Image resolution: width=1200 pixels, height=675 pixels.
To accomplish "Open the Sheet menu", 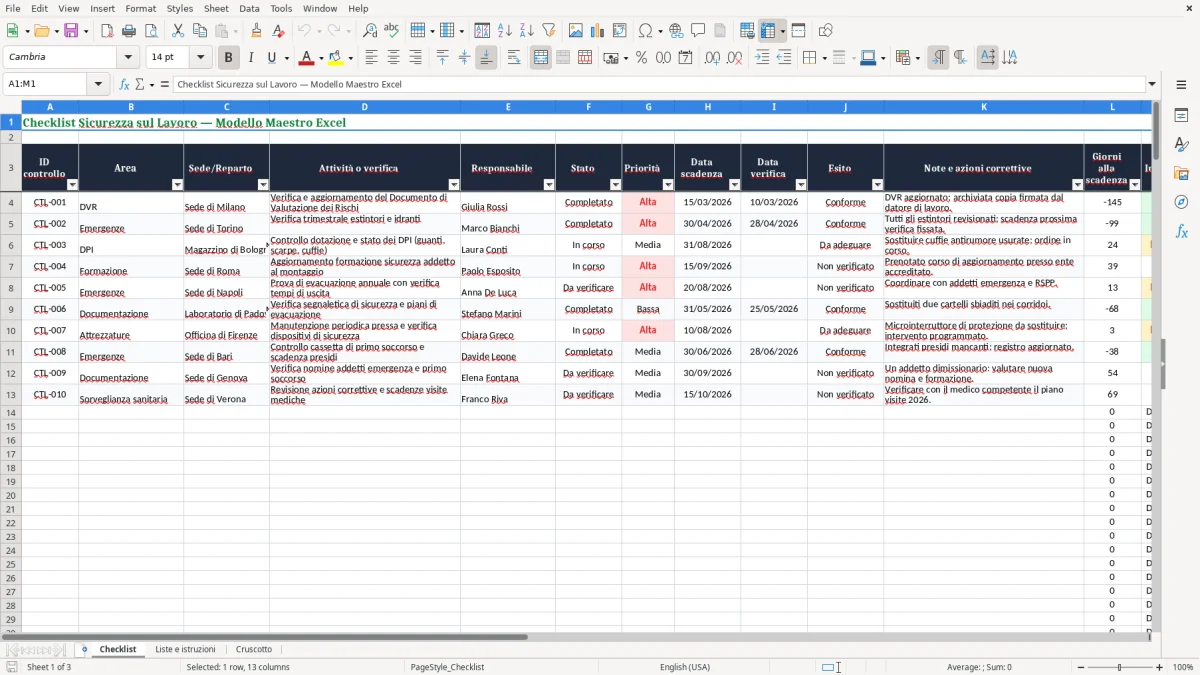I will pyautogui.click(x=216, y=8).
